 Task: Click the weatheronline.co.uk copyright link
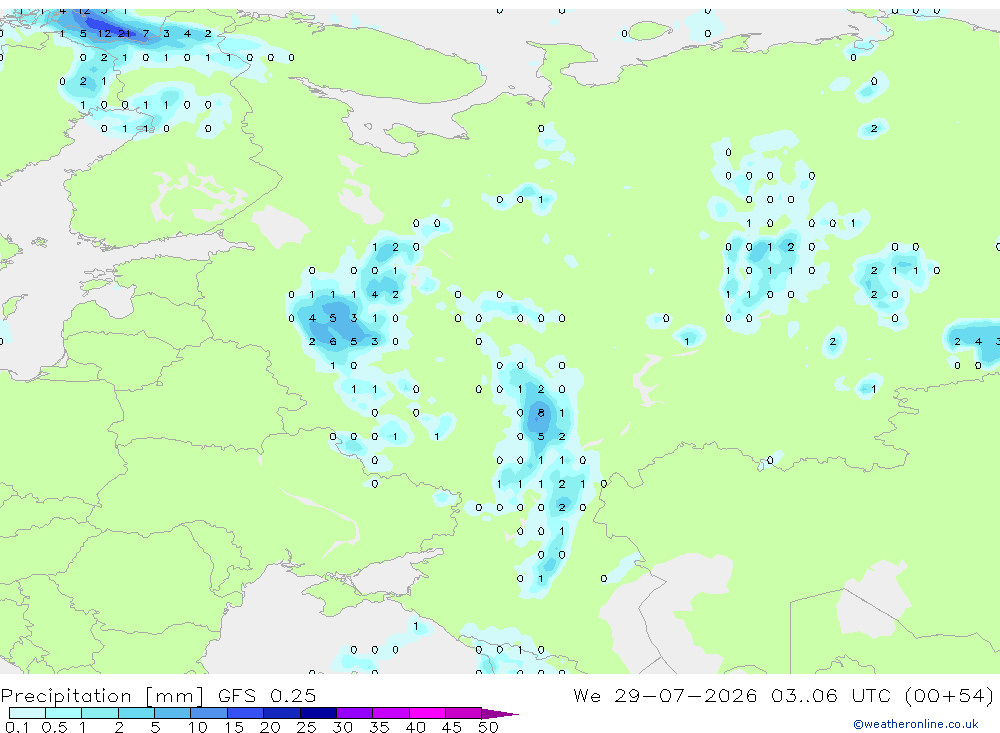coord(916,724)
